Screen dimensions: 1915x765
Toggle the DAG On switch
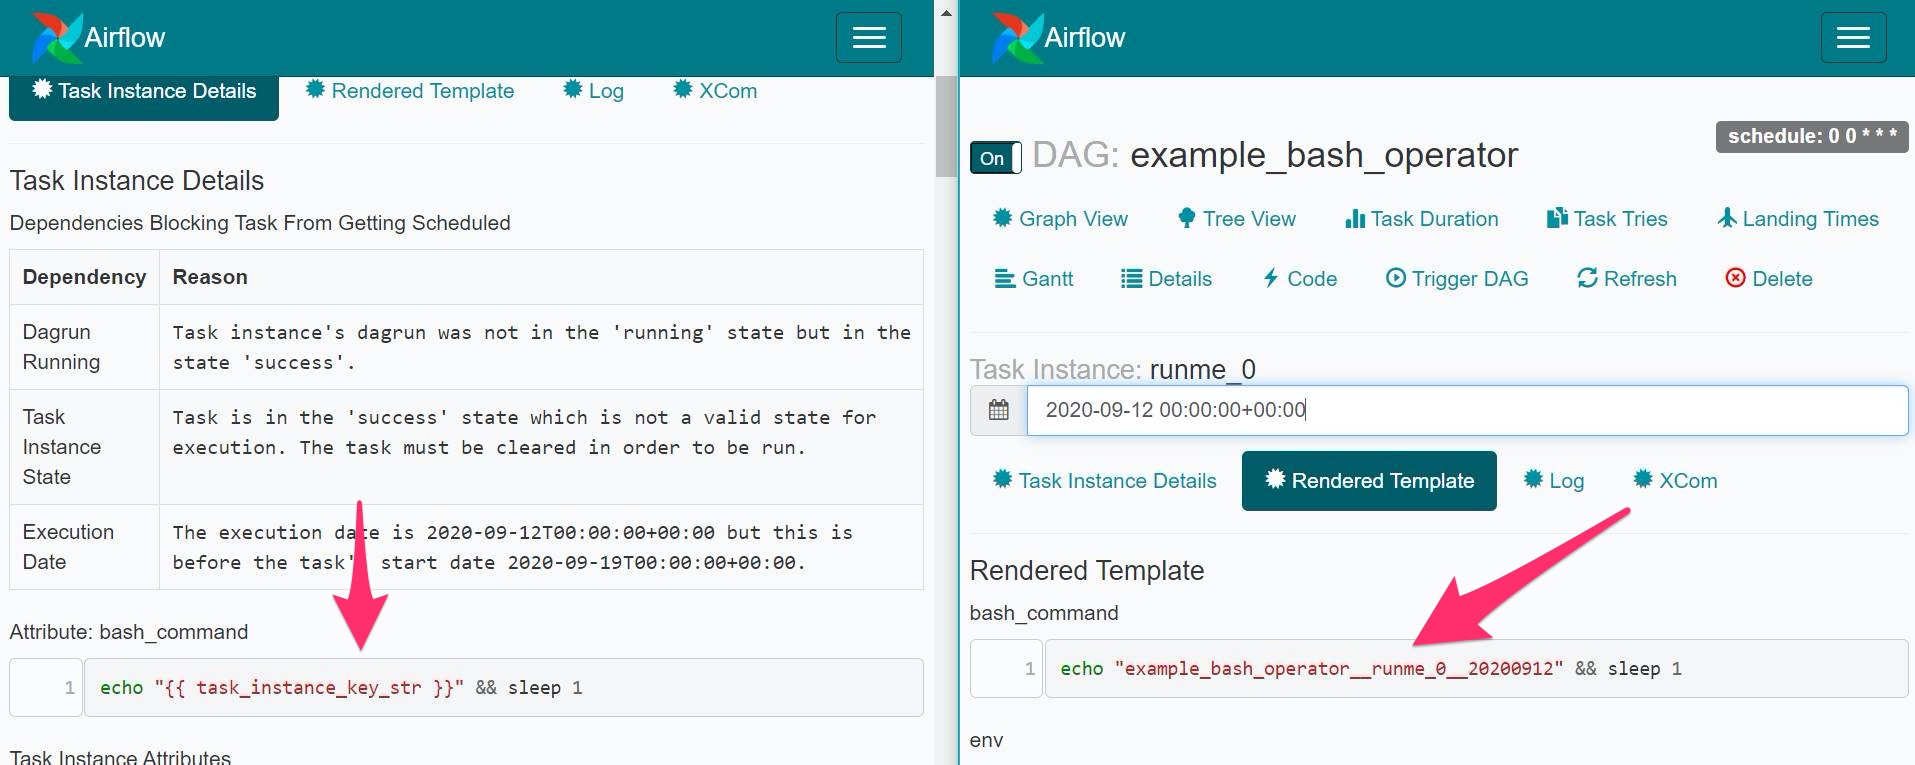pyautogui.click(x=996, y=158)
